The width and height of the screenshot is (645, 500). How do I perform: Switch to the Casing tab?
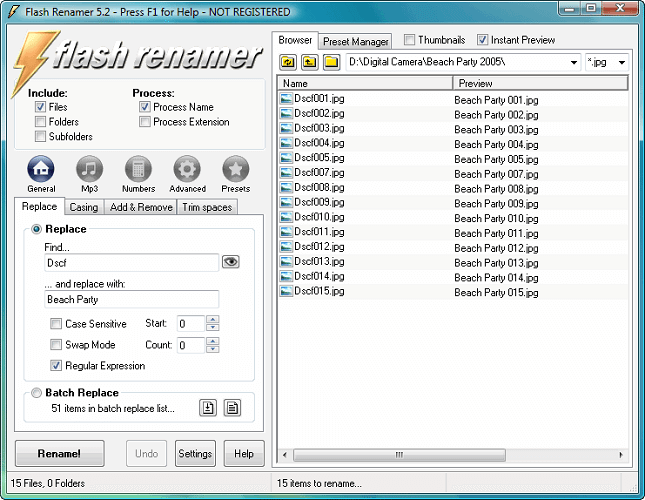83,208
